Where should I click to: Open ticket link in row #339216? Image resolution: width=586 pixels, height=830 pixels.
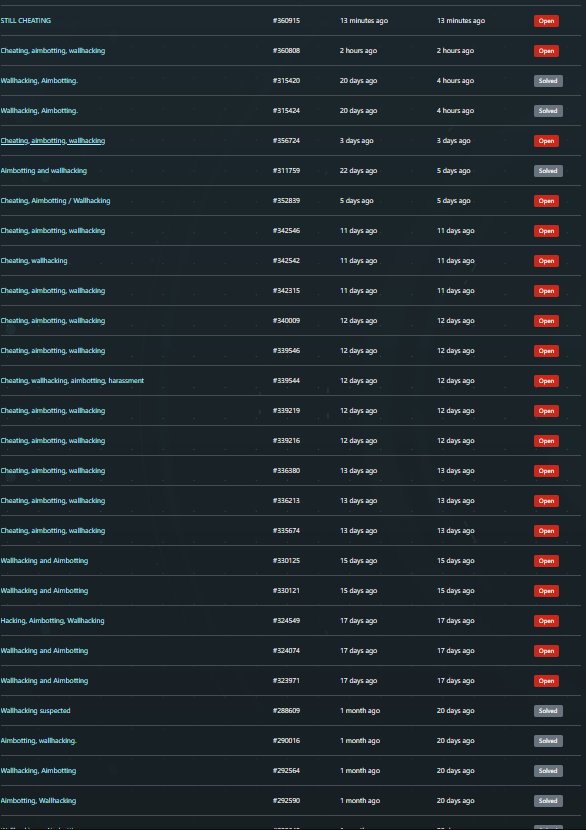(x=53, y=440)
